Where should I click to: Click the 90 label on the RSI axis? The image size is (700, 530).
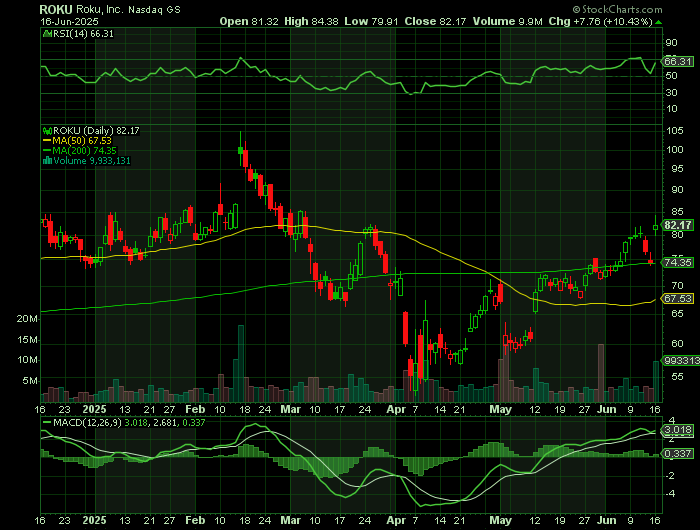point(671,43)
